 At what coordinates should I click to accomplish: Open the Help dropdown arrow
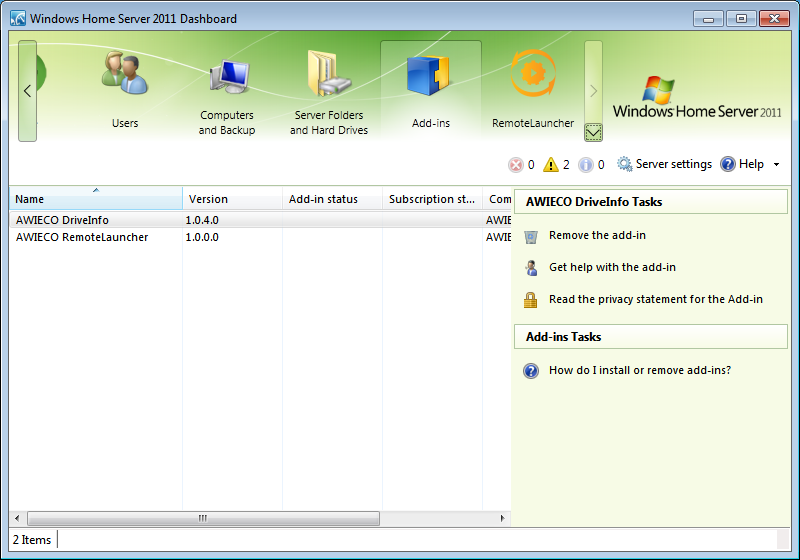click(x=777, y=164)
